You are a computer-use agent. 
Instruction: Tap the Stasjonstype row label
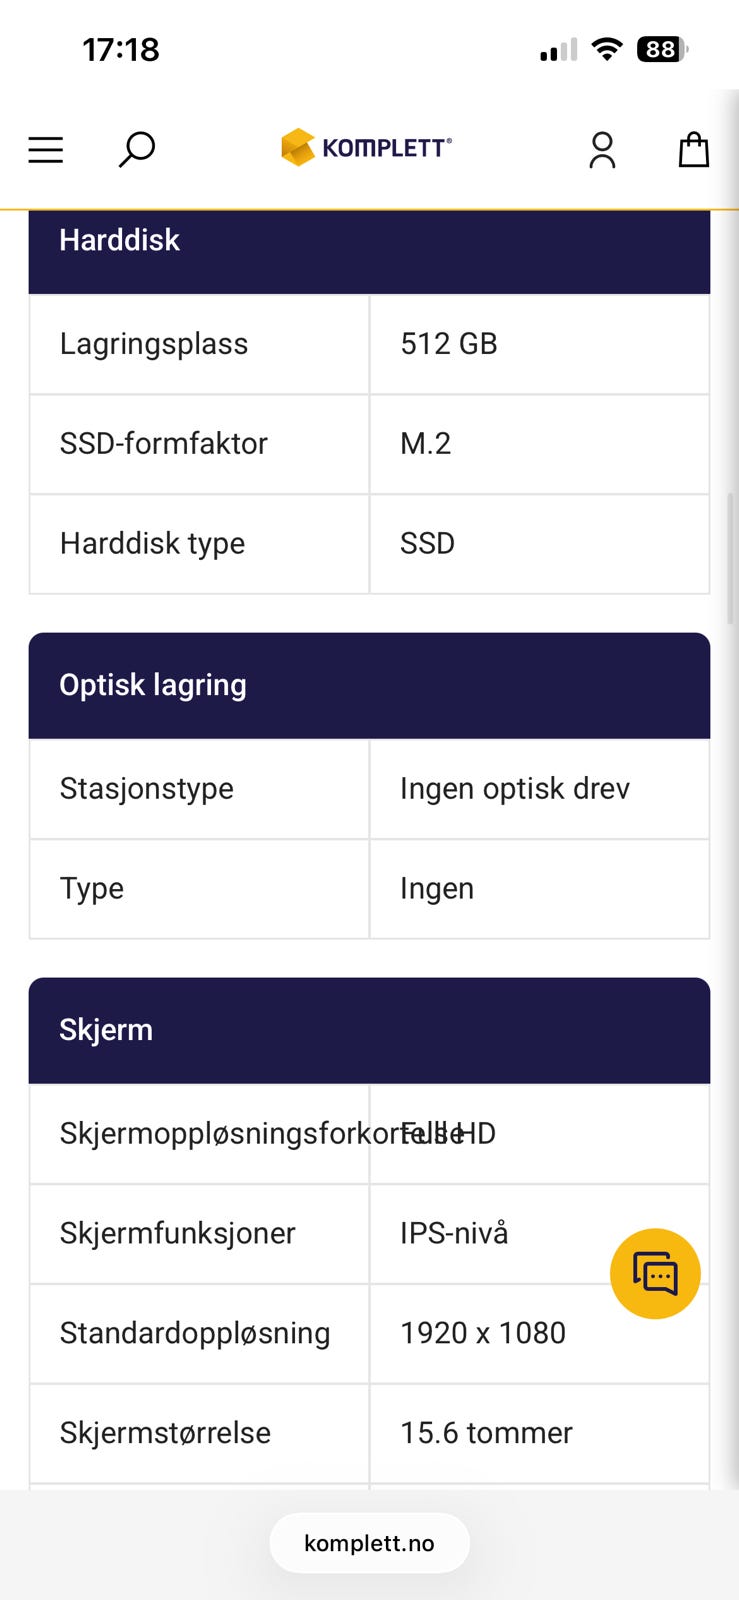147,789
